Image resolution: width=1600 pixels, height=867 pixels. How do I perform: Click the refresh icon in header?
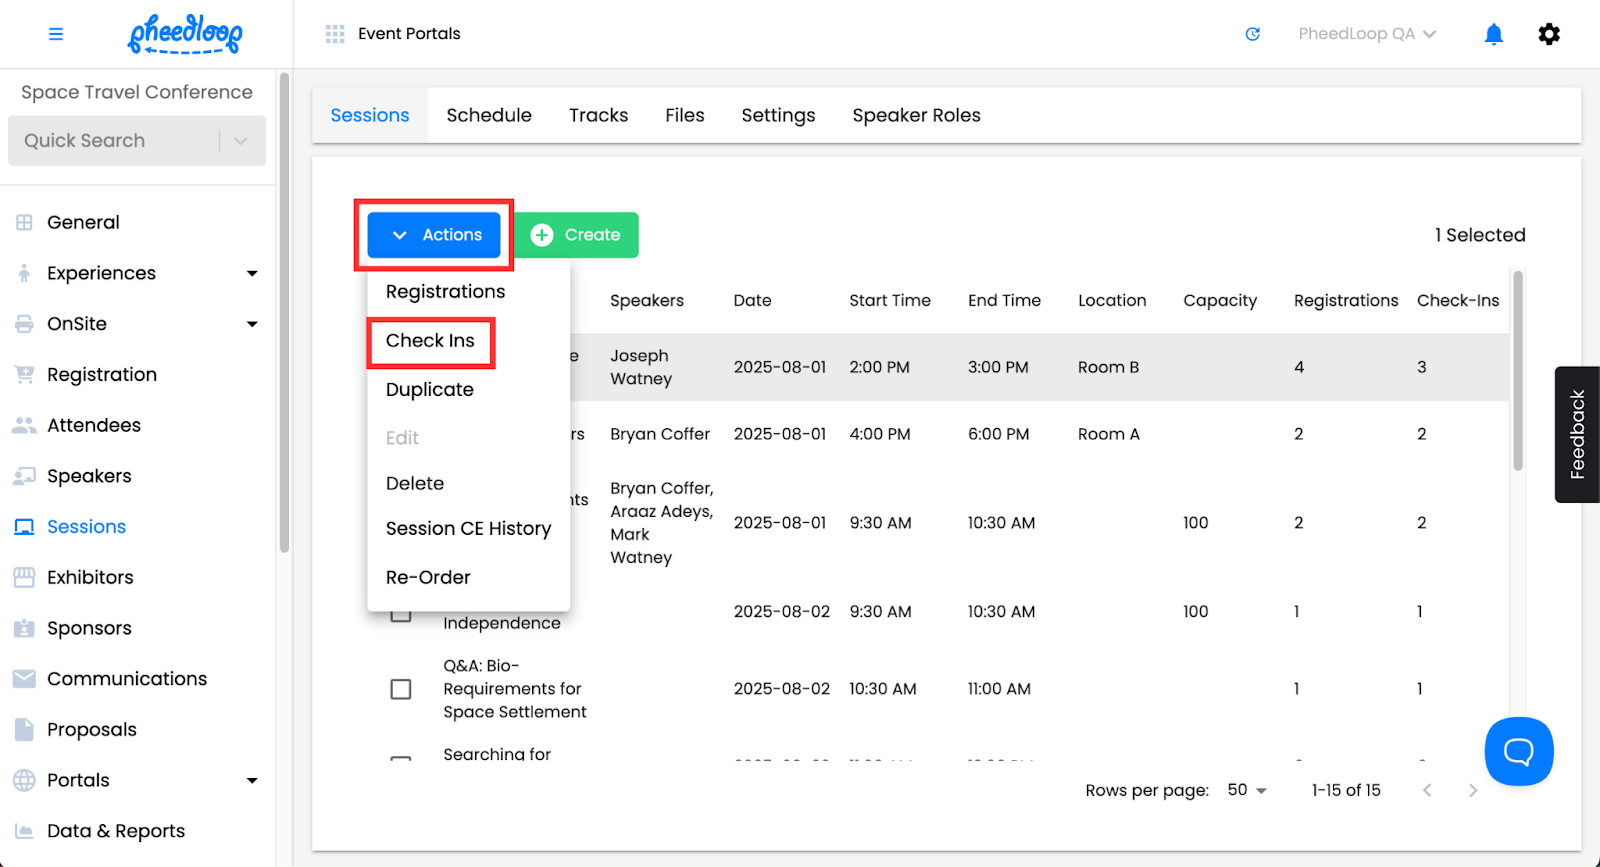[x=1252, y=34]
